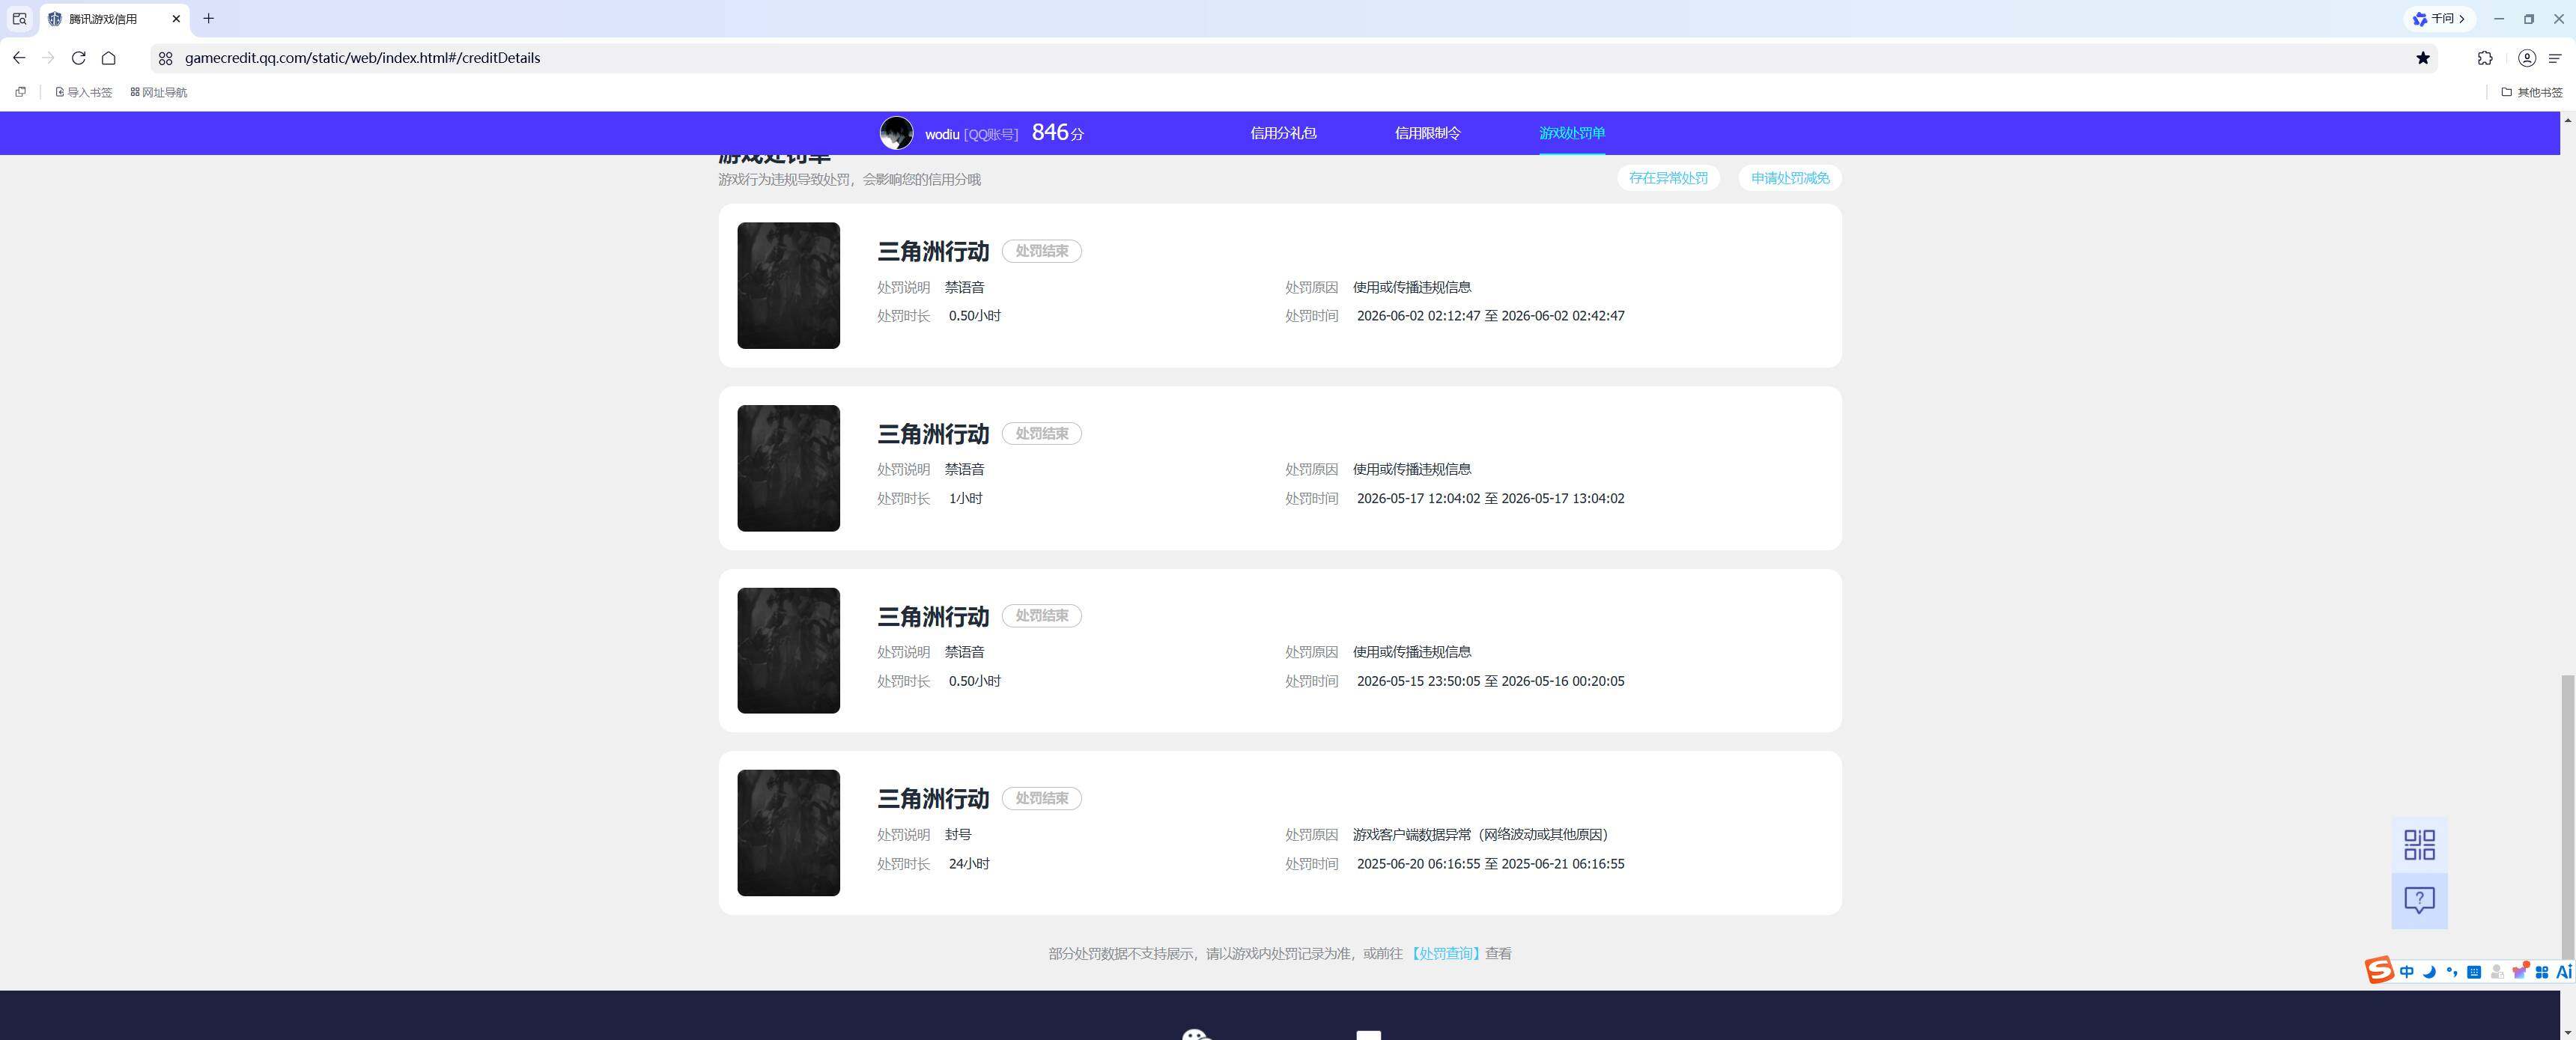Click game thumbnail of the 2026-05-17 penalty
The width and height of the screenshot is (2576, 1040).
[788, 468]
